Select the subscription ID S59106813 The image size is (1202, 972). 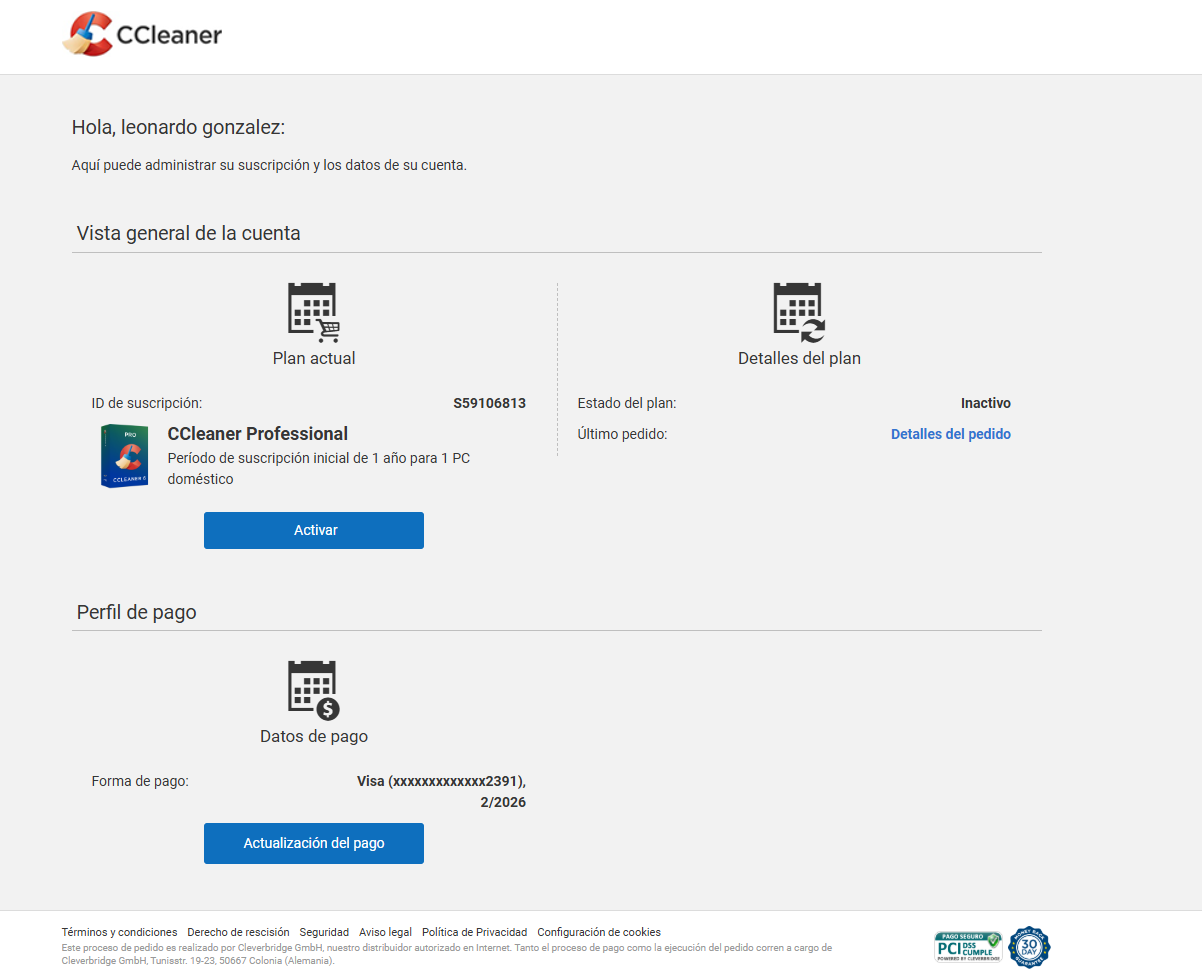[489, 404]
